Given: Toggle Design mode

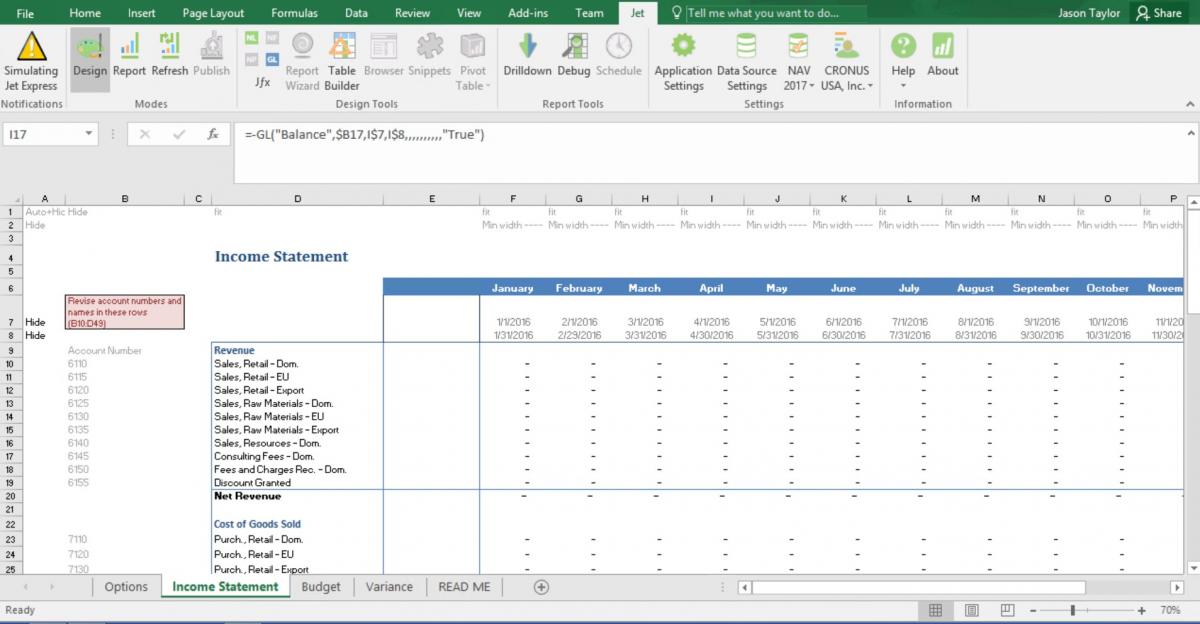Looking at the screenshot, I should (89, 56).
